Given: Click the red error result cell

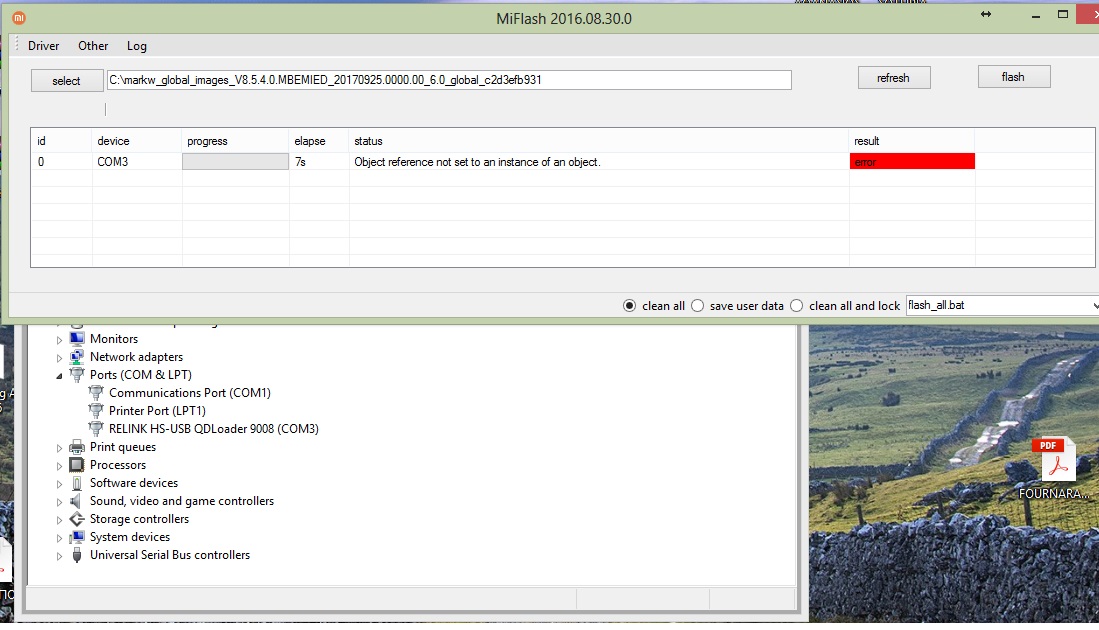Looking at the screenshot, I should point(911,161).
